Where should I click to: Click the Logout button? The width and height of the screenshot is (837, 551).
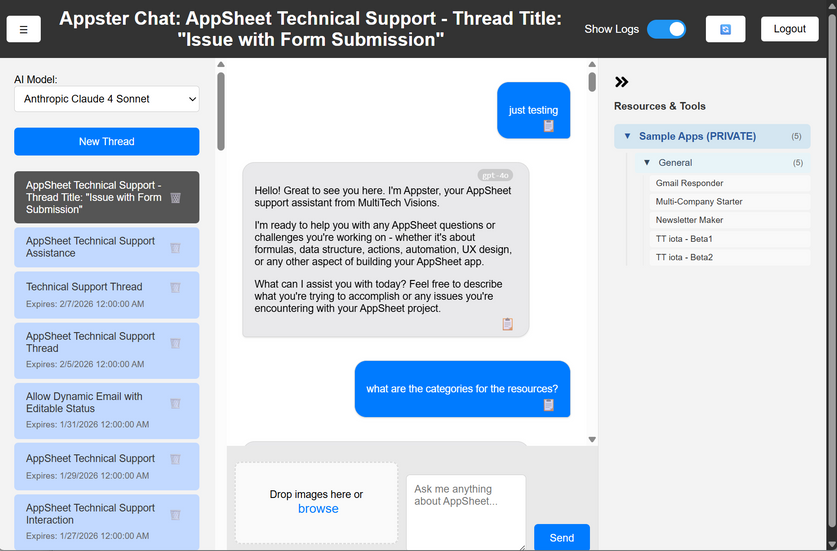[789, 29]
